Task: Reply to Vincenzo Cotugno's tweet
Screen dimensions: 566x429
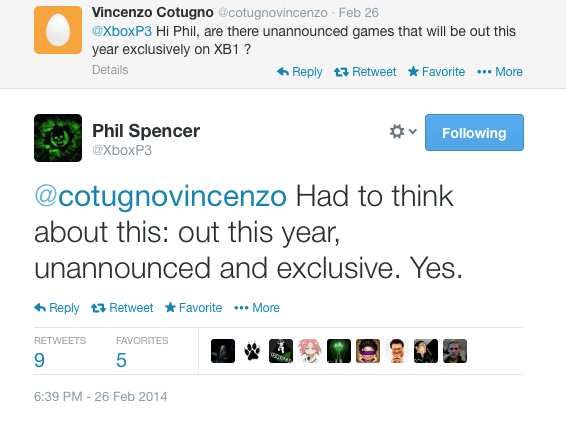Action: [x=300, y=72]
